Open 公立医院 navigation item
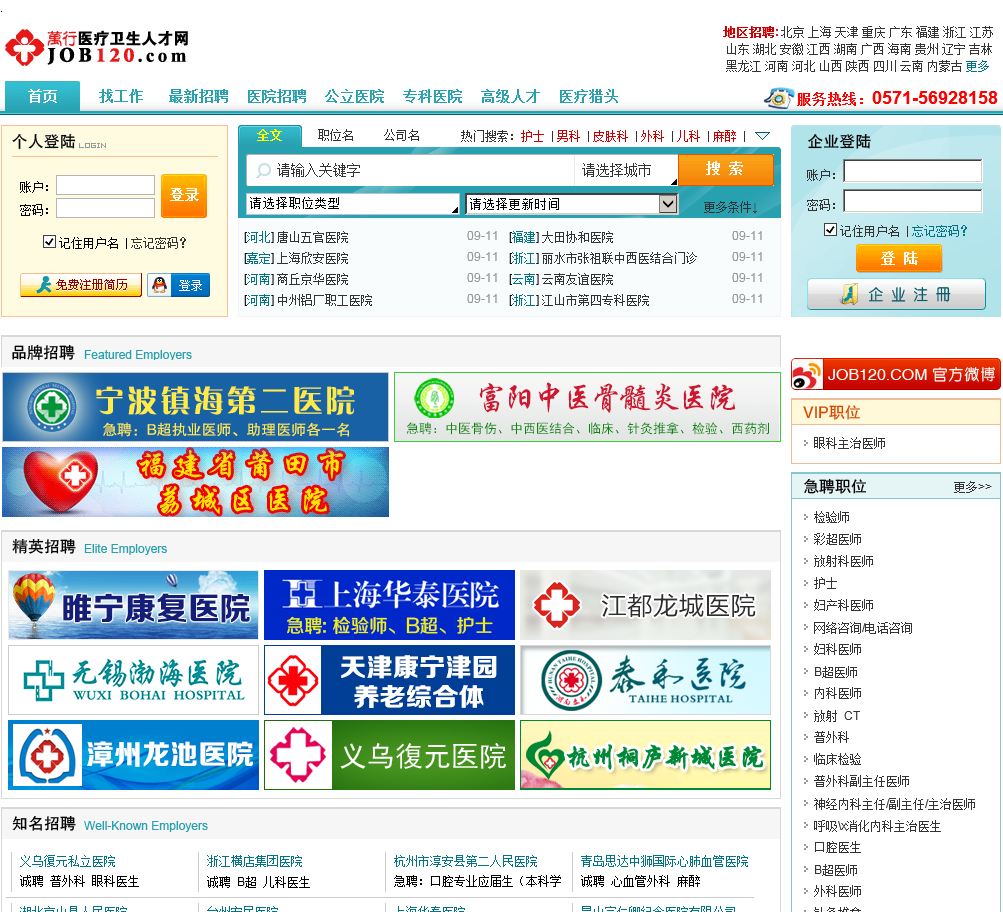 (x=354, y=97)
